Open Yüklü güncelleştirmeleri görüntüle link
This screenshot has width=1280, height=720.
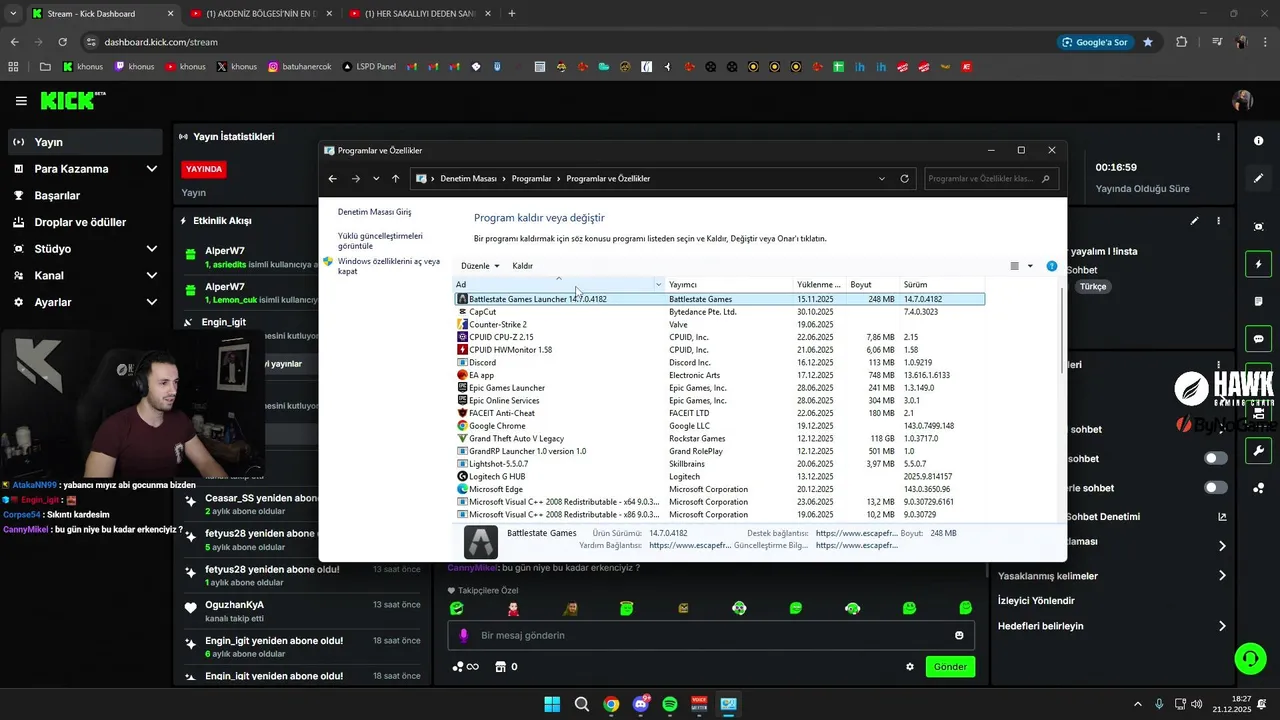(x=380, y=241)
